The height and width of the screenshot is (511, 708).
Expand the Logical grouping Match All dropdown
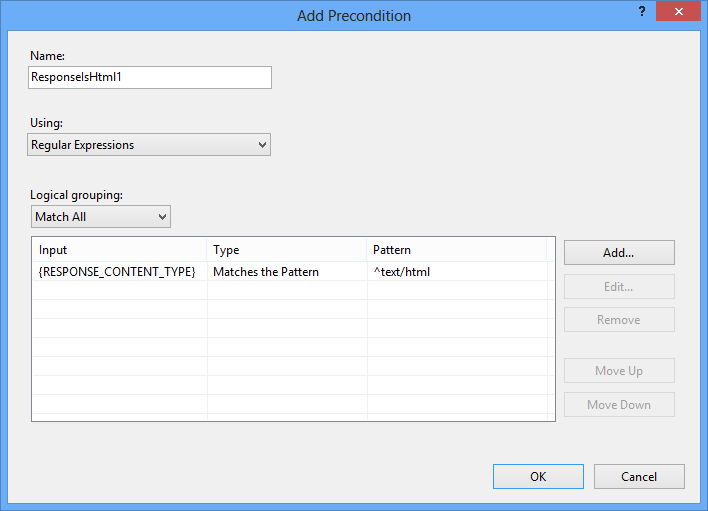(x=101, y=217)
